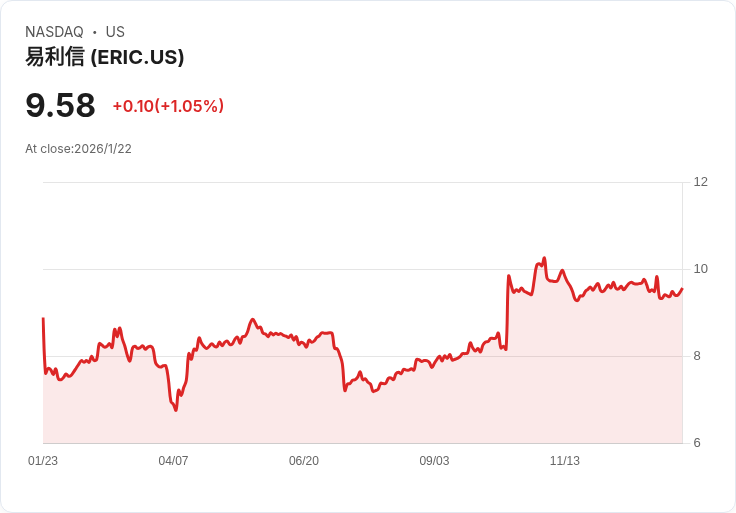
Task: Click the steep vertical jump in the price line
Action: point(507,312)
